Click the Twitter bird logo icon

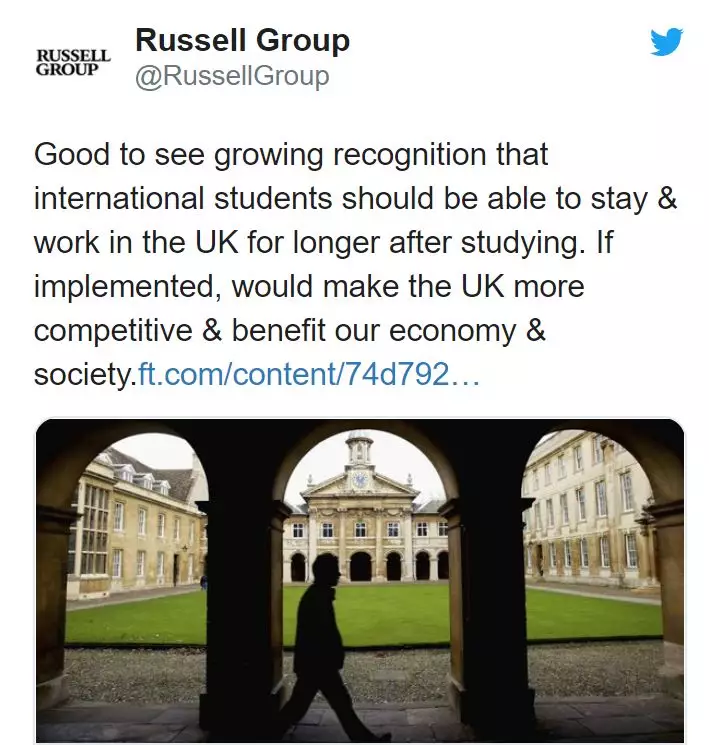pos(666,42)
